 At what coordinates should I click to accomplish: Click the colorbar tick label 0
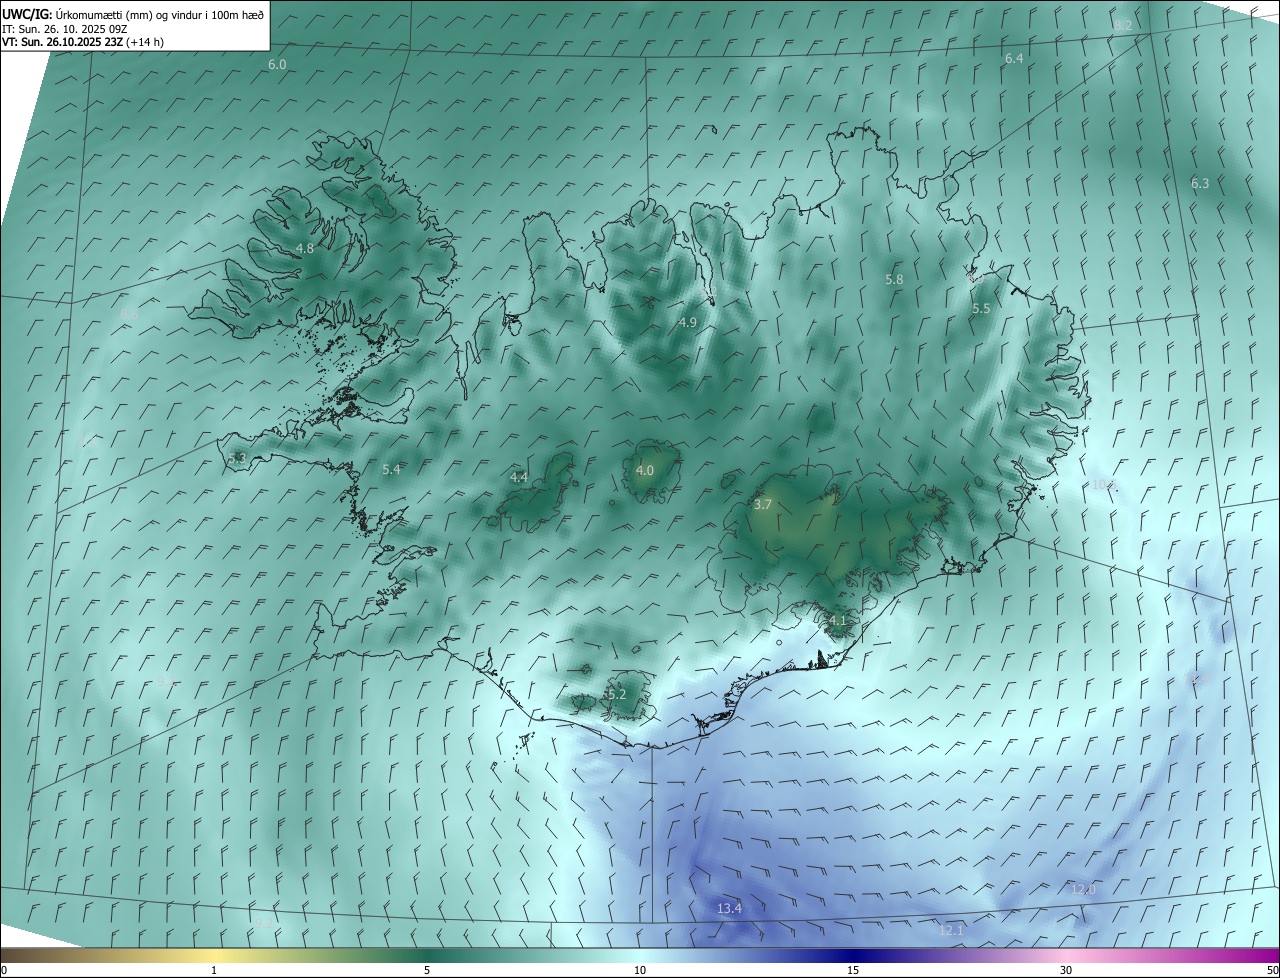click(x=4, y=971)
